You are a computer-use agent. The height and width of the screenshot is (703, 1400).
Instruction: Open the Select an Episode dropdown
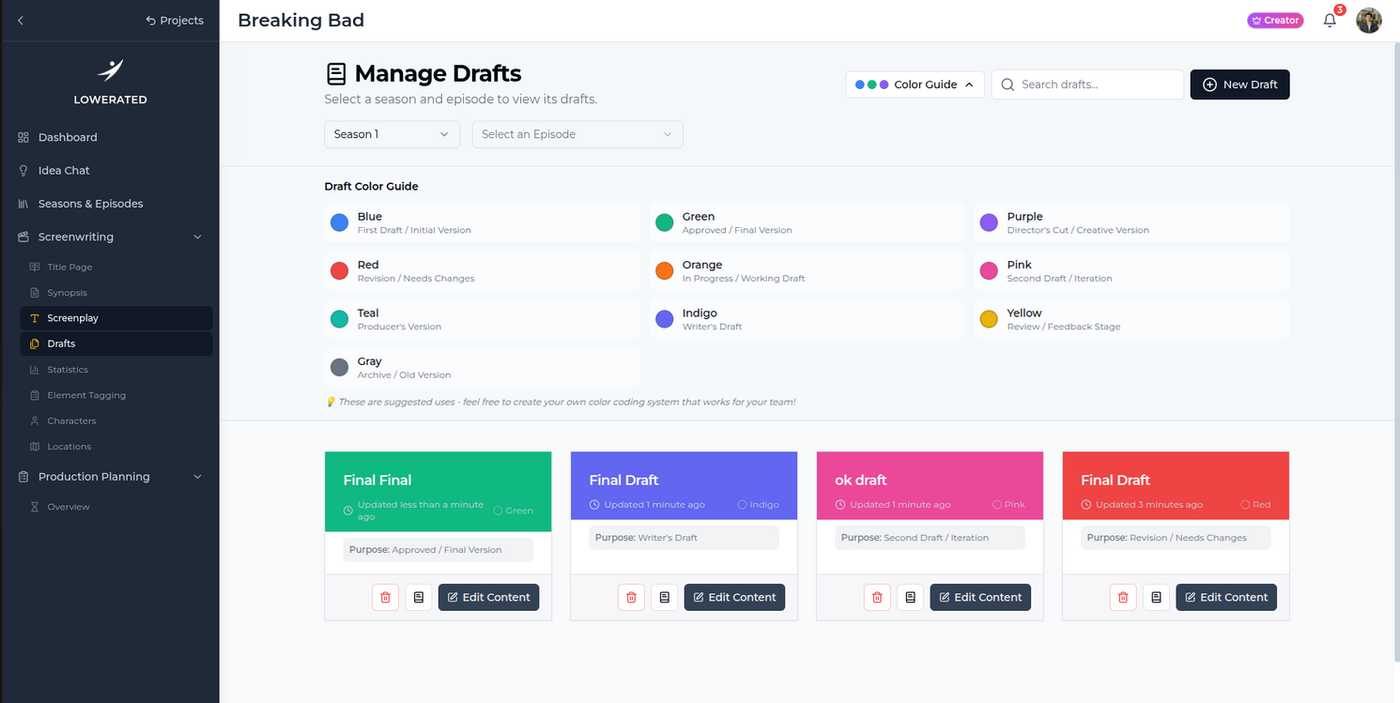[578, 134]
